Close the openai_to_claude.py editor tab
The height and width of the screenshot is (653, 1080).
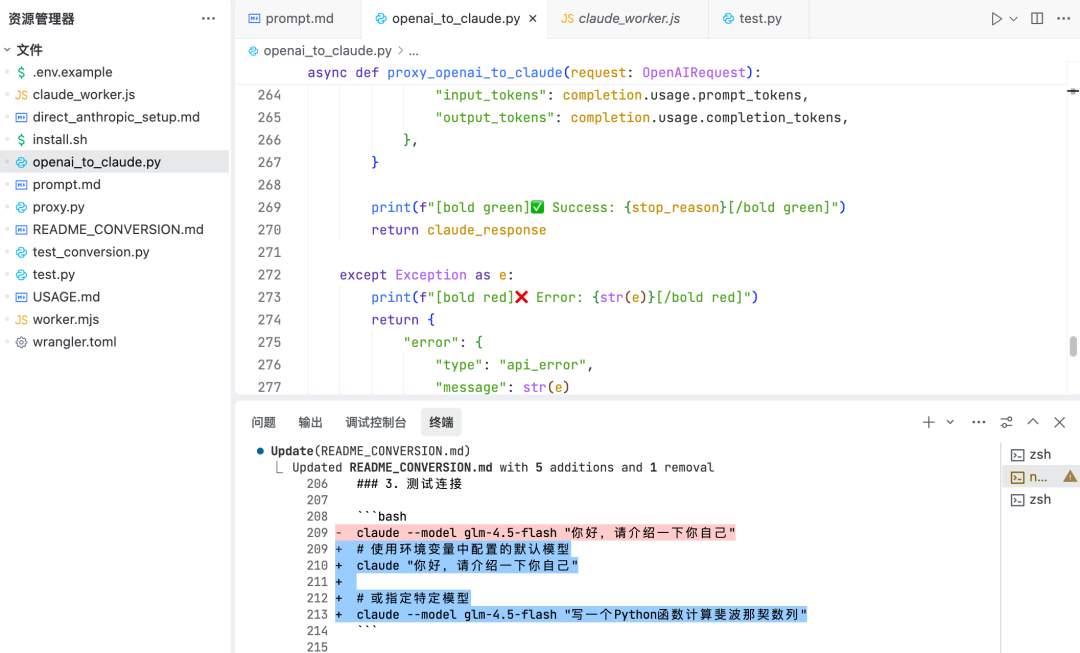point(534,18)
